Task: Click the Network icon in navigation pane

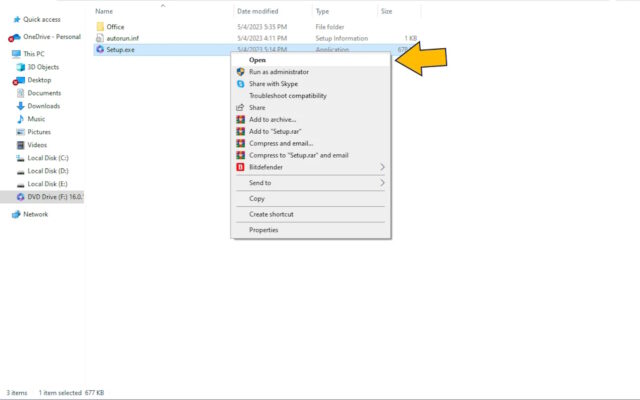Action: [x=15, y=214]
